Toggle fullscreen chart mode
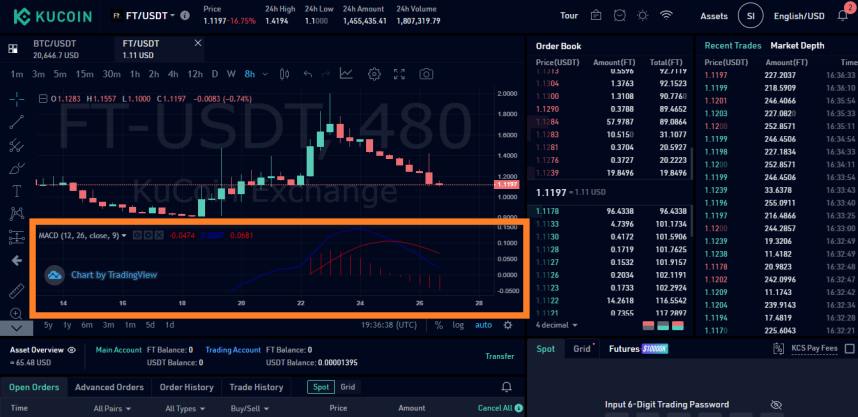The image size is (858, 417). (399, 74)
